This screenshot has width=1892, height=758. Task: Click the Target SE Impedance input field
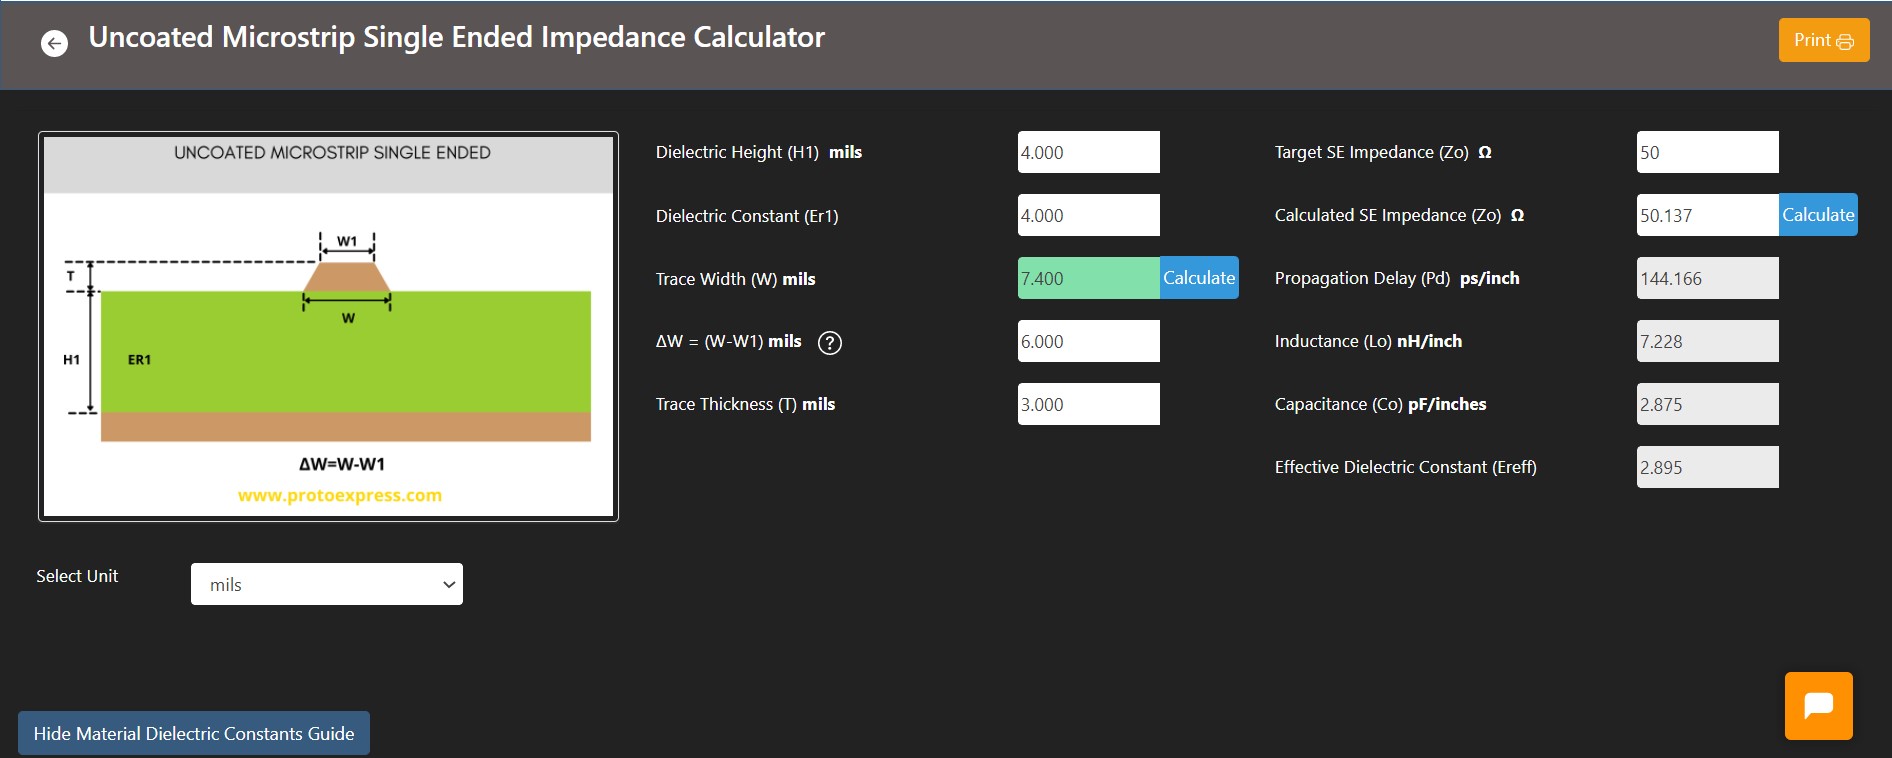pos(1708,152)
